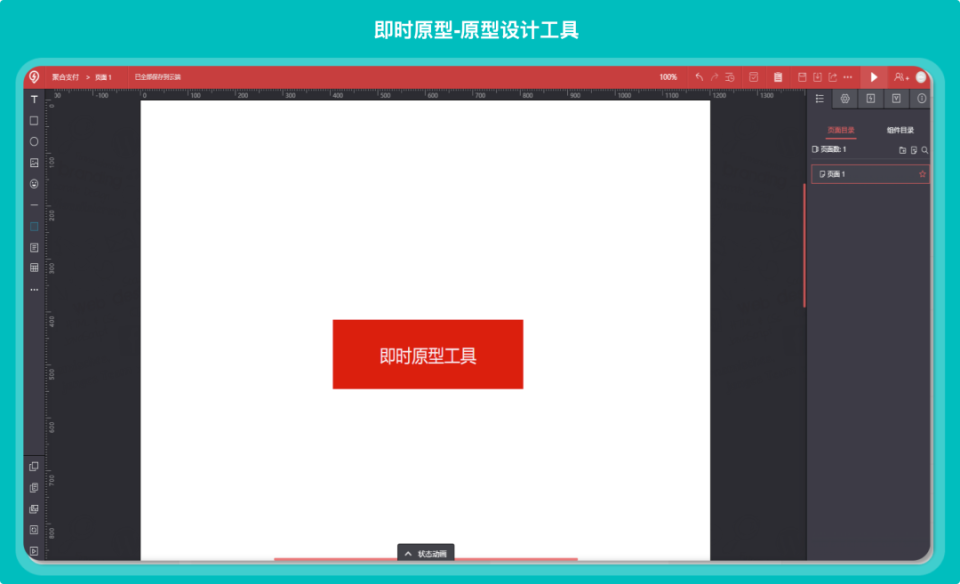Open the hexagon settings panel tab
Viewport: 960px width, 584px height.
click(845, 99)
